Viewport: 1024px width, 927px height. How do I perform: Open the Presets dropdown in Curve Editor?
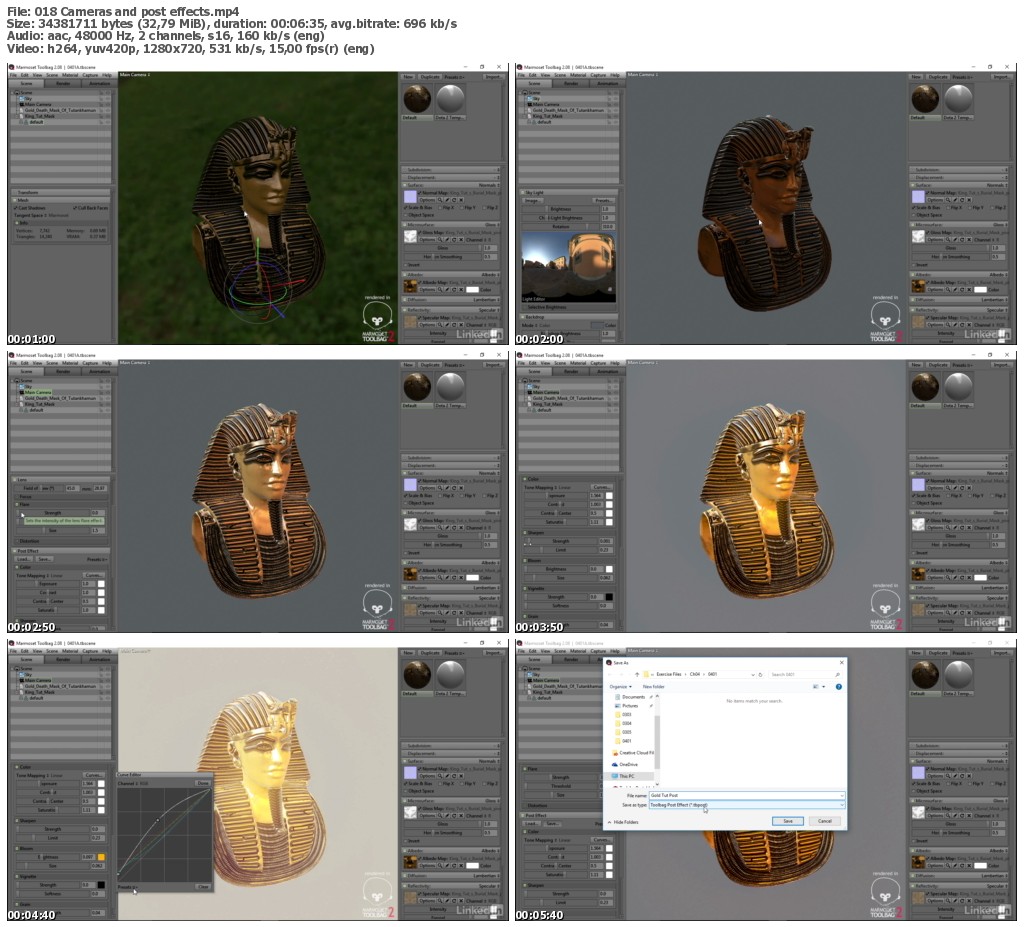pyautogui.click(x=128, y=886)
